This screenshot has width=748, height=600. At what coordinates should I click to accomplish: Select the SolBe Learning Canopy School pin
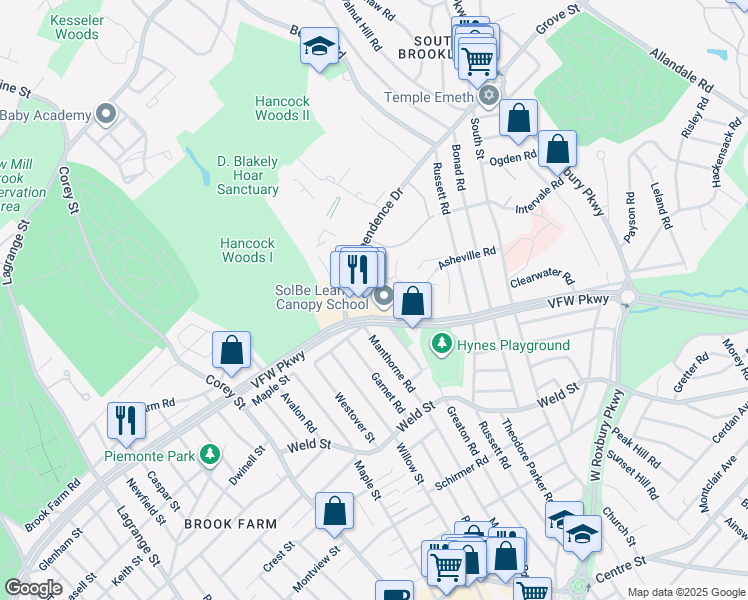click(x=383, y=297)
